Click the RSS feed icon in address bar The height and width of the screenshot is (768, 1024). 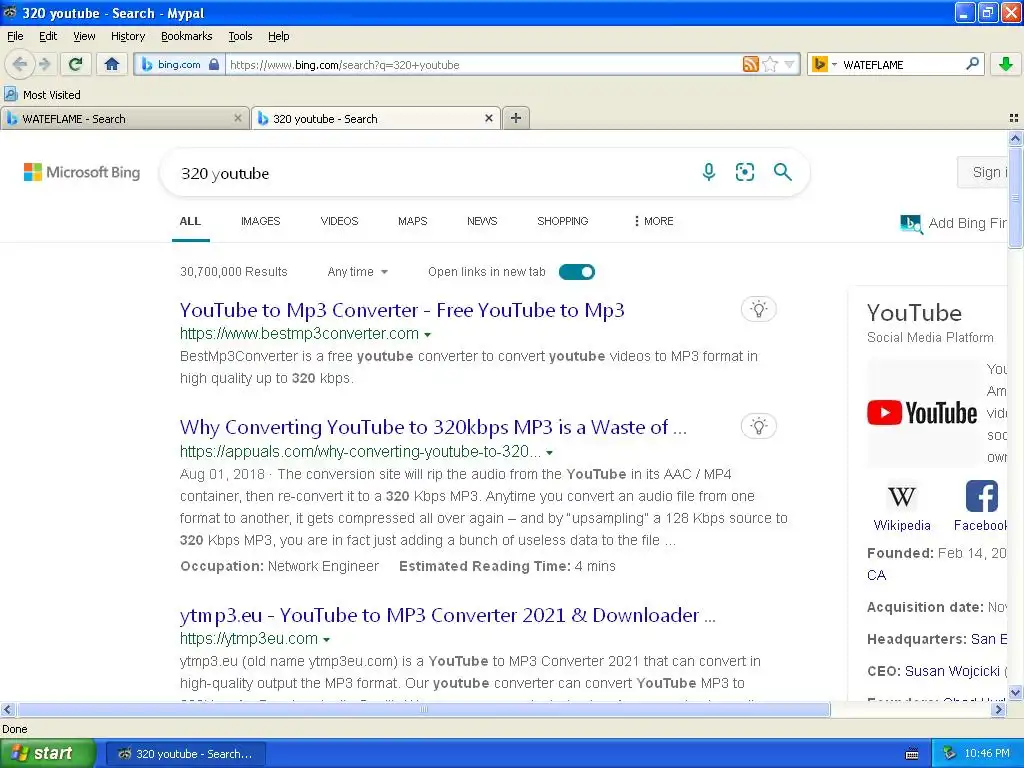[750, 64]
